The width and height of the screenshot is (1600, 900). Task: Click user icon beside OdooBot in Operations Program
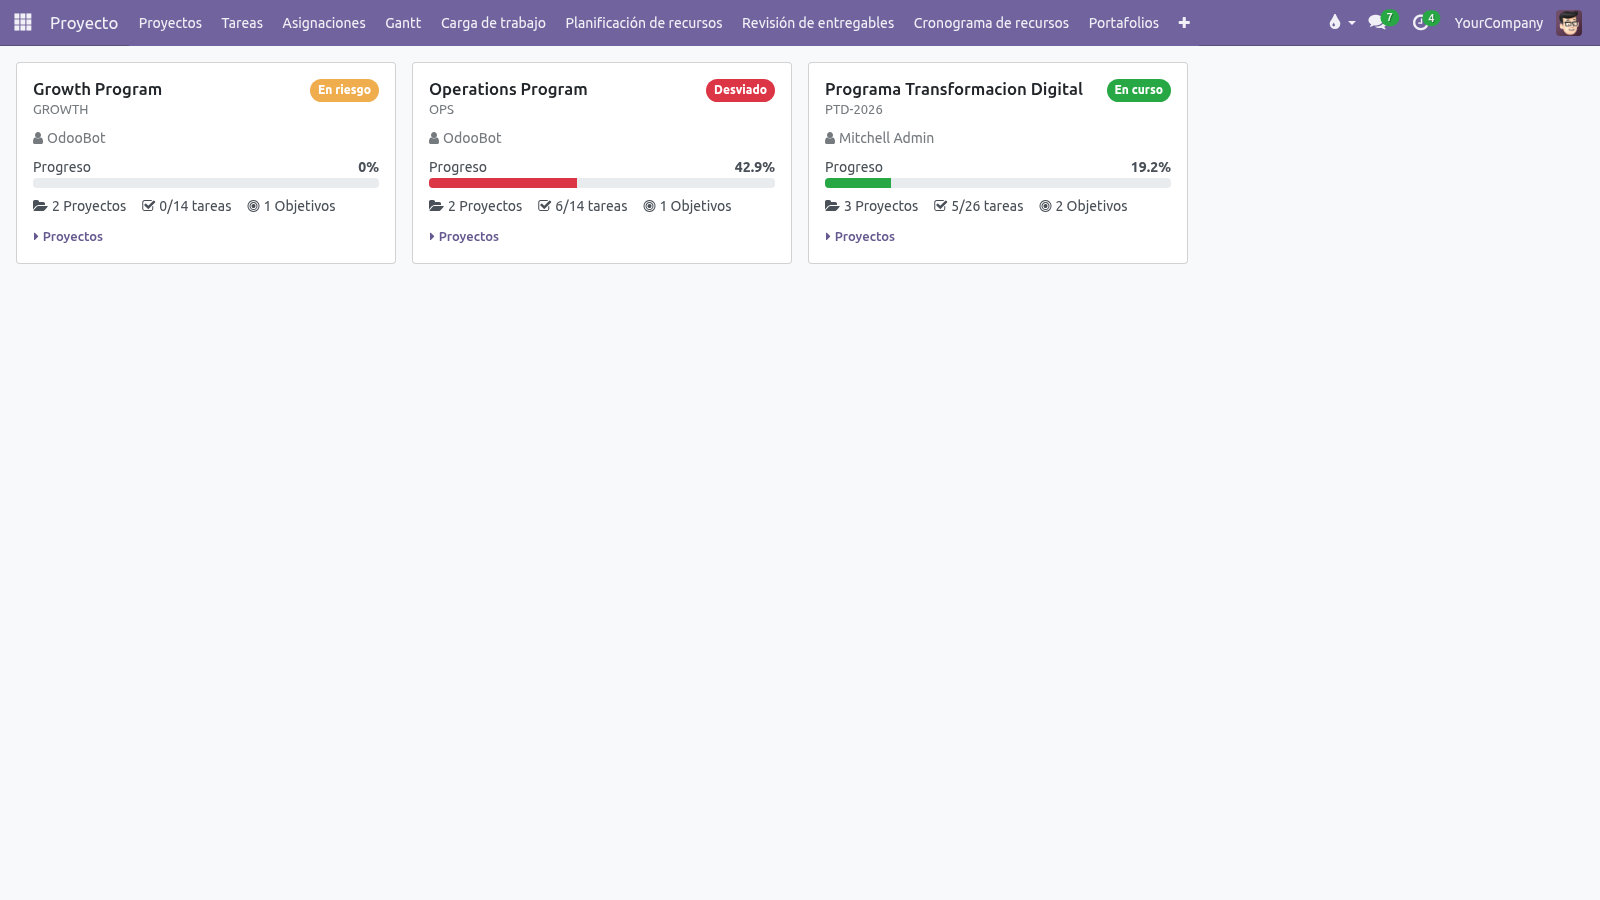point(434,138)
